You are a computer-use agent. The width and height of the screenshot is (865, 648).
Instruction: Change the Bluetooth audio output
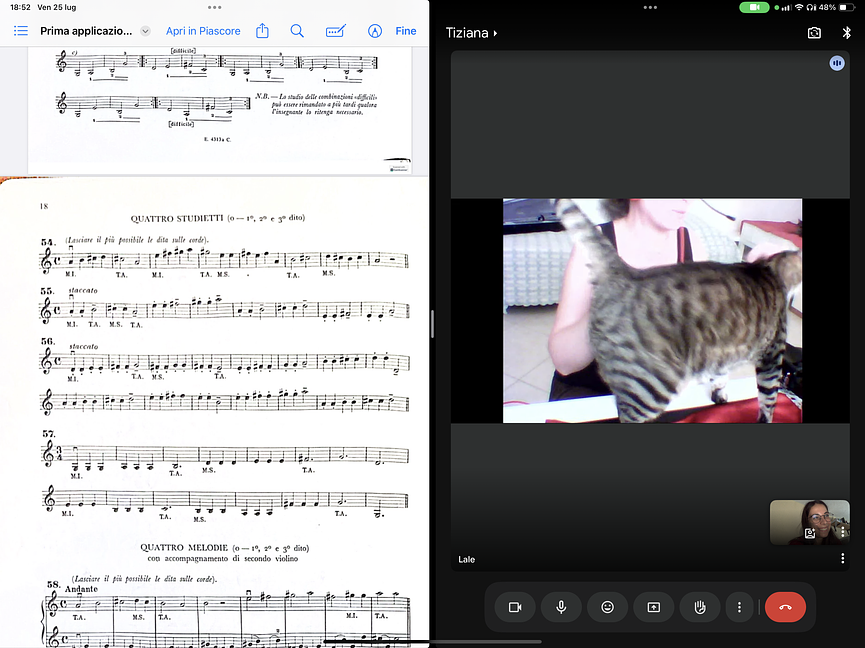[x=847, y=33]
